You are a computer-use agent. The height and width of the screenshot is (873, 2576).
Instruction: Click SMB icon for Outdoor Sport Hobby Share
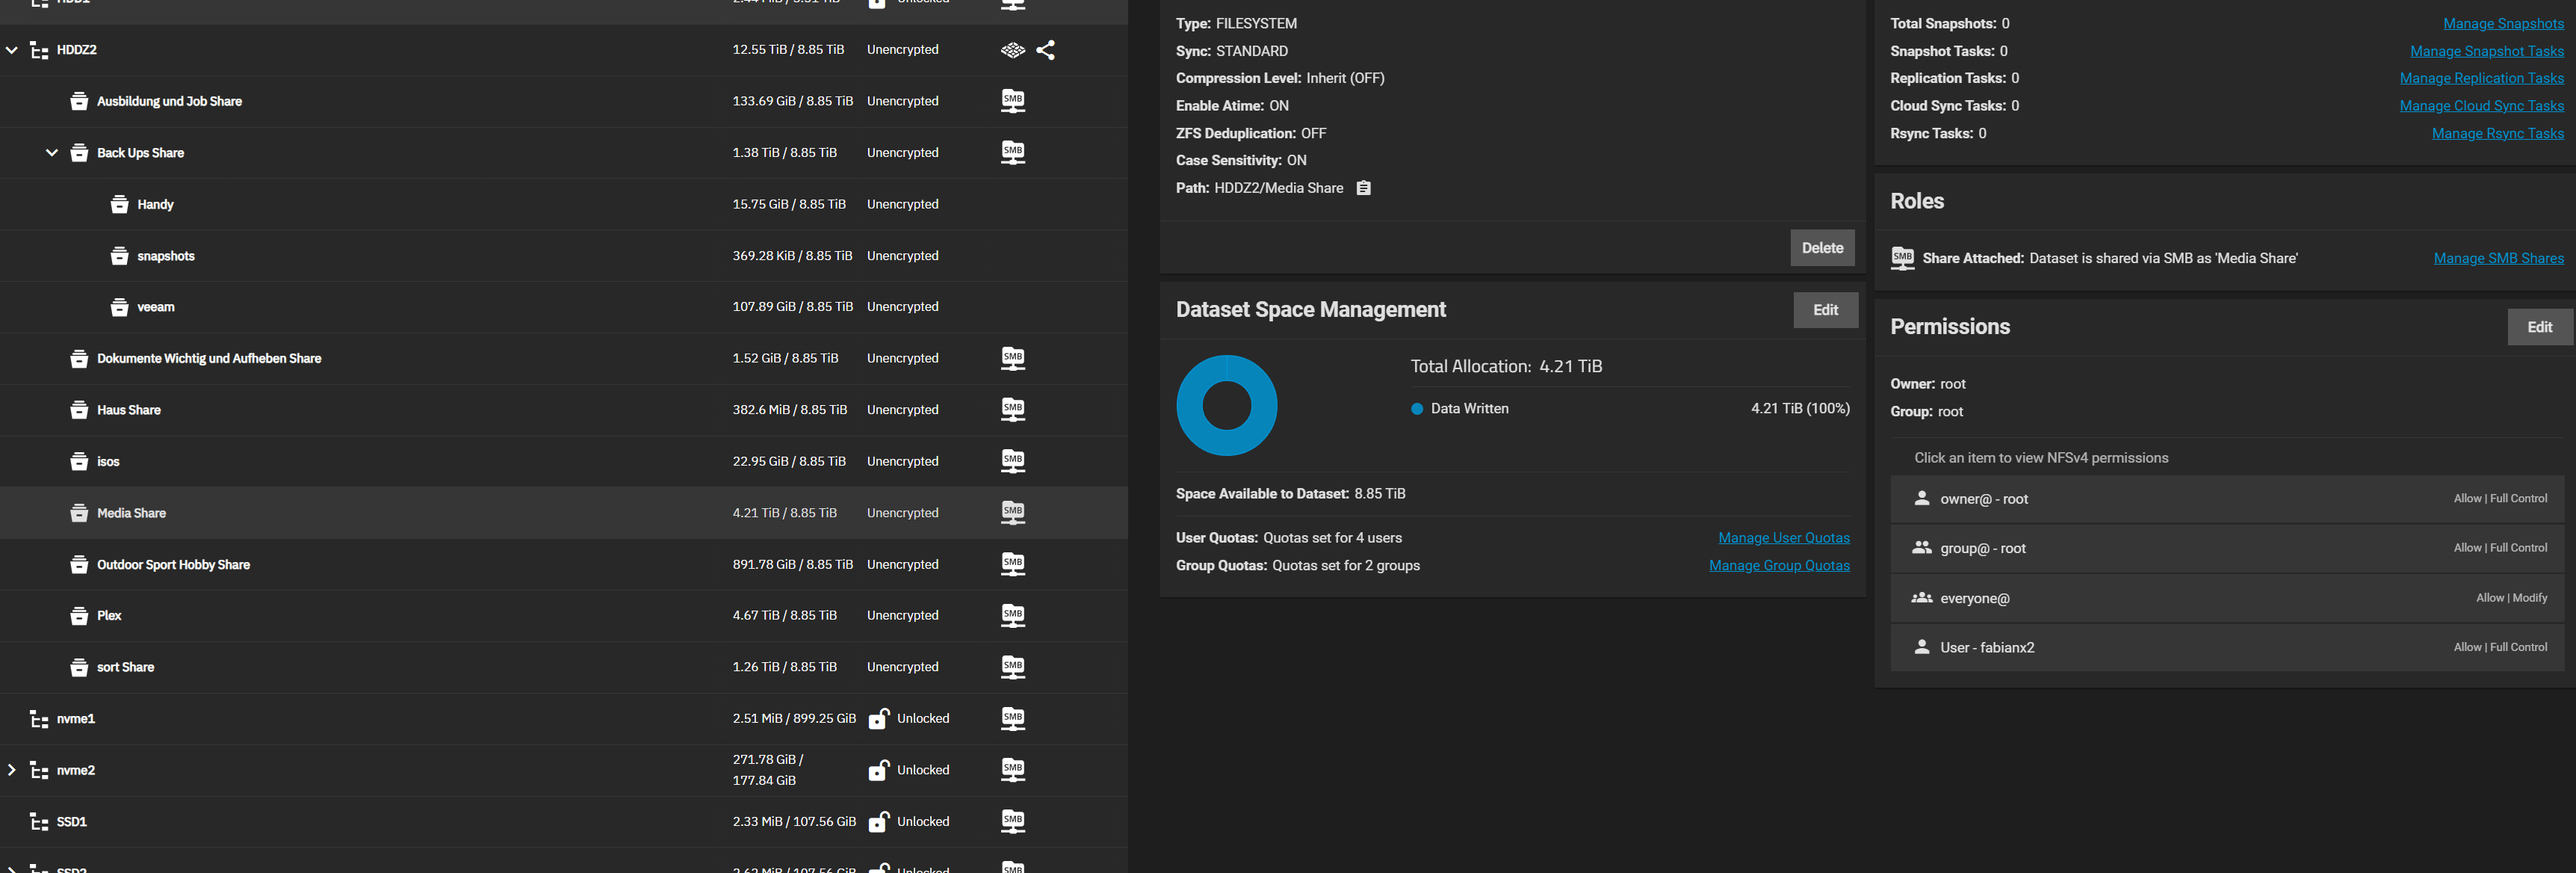(1013, 564)
